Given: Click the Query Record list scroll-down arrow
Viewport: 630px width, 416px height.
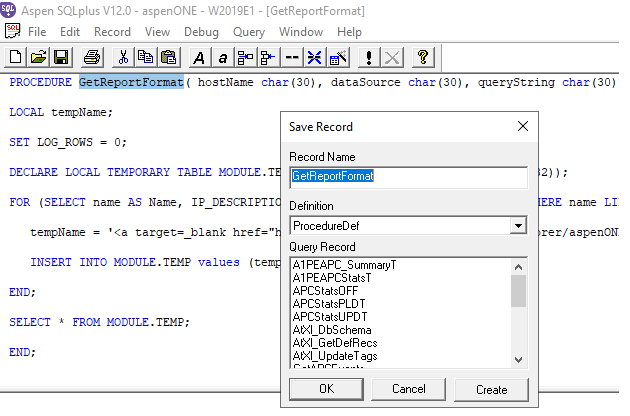Looking at the screenshot, I should (518, 359).
